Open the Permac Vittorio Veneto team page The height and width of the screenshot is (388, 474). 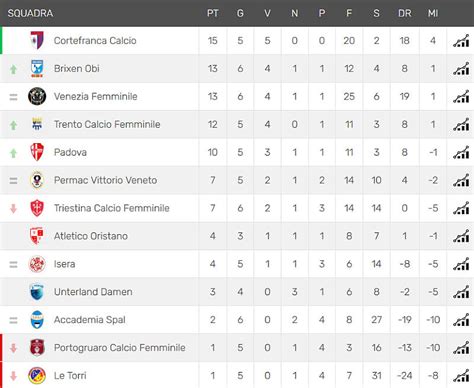click(x=105, y=180)
